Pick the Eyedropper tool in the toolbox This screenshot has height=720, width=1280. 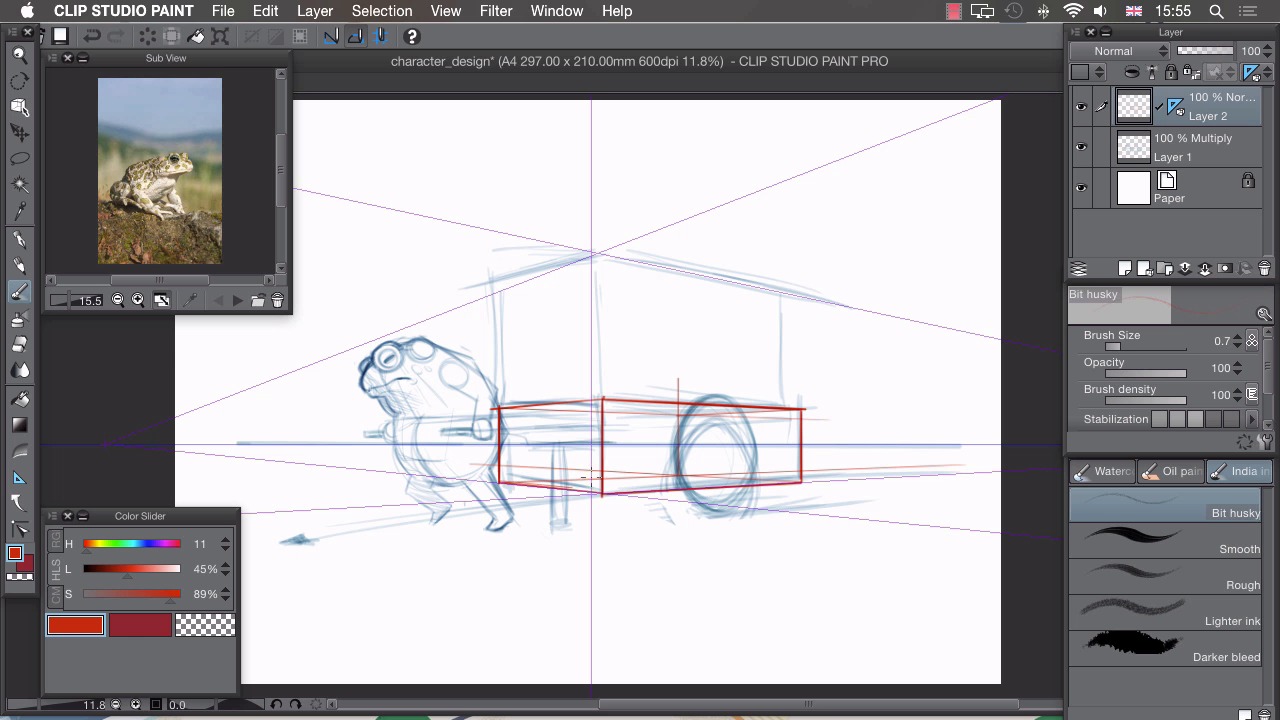coord(19,211)
